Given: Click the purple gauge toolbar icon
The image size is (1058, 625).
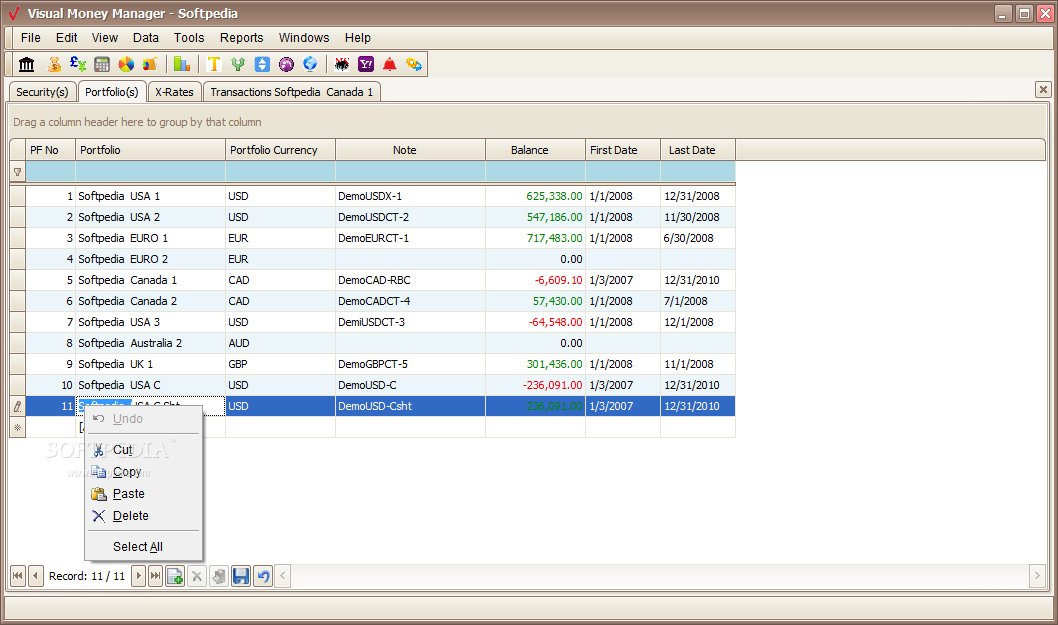Looking at the screenshot, I should point(286,64).
